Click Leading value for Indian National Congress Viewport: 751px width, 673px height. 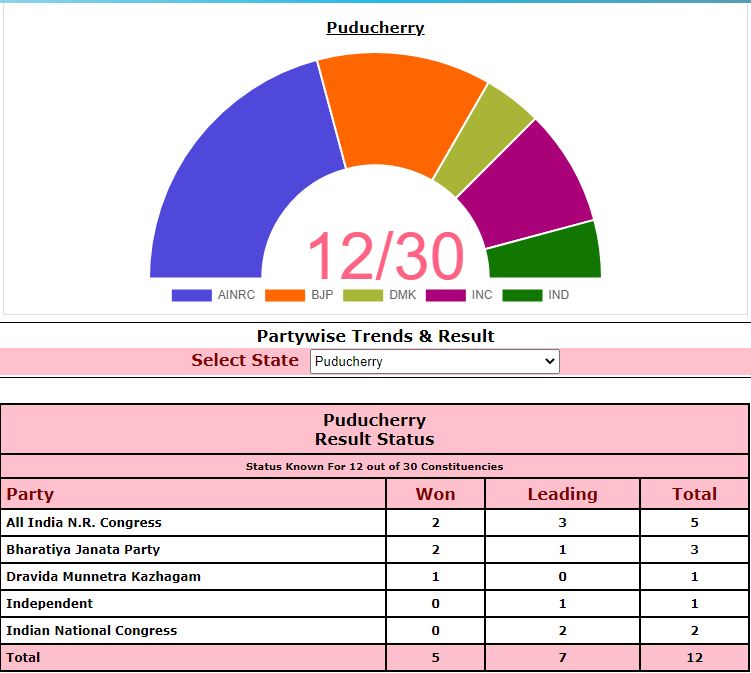click(x=562, y=630)
